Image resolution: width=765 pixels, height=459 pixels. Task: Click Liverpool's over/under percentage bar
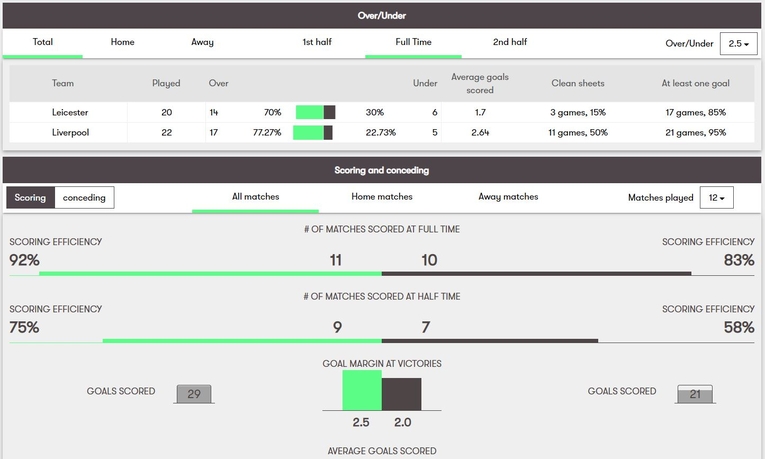(x=315, y=133)
